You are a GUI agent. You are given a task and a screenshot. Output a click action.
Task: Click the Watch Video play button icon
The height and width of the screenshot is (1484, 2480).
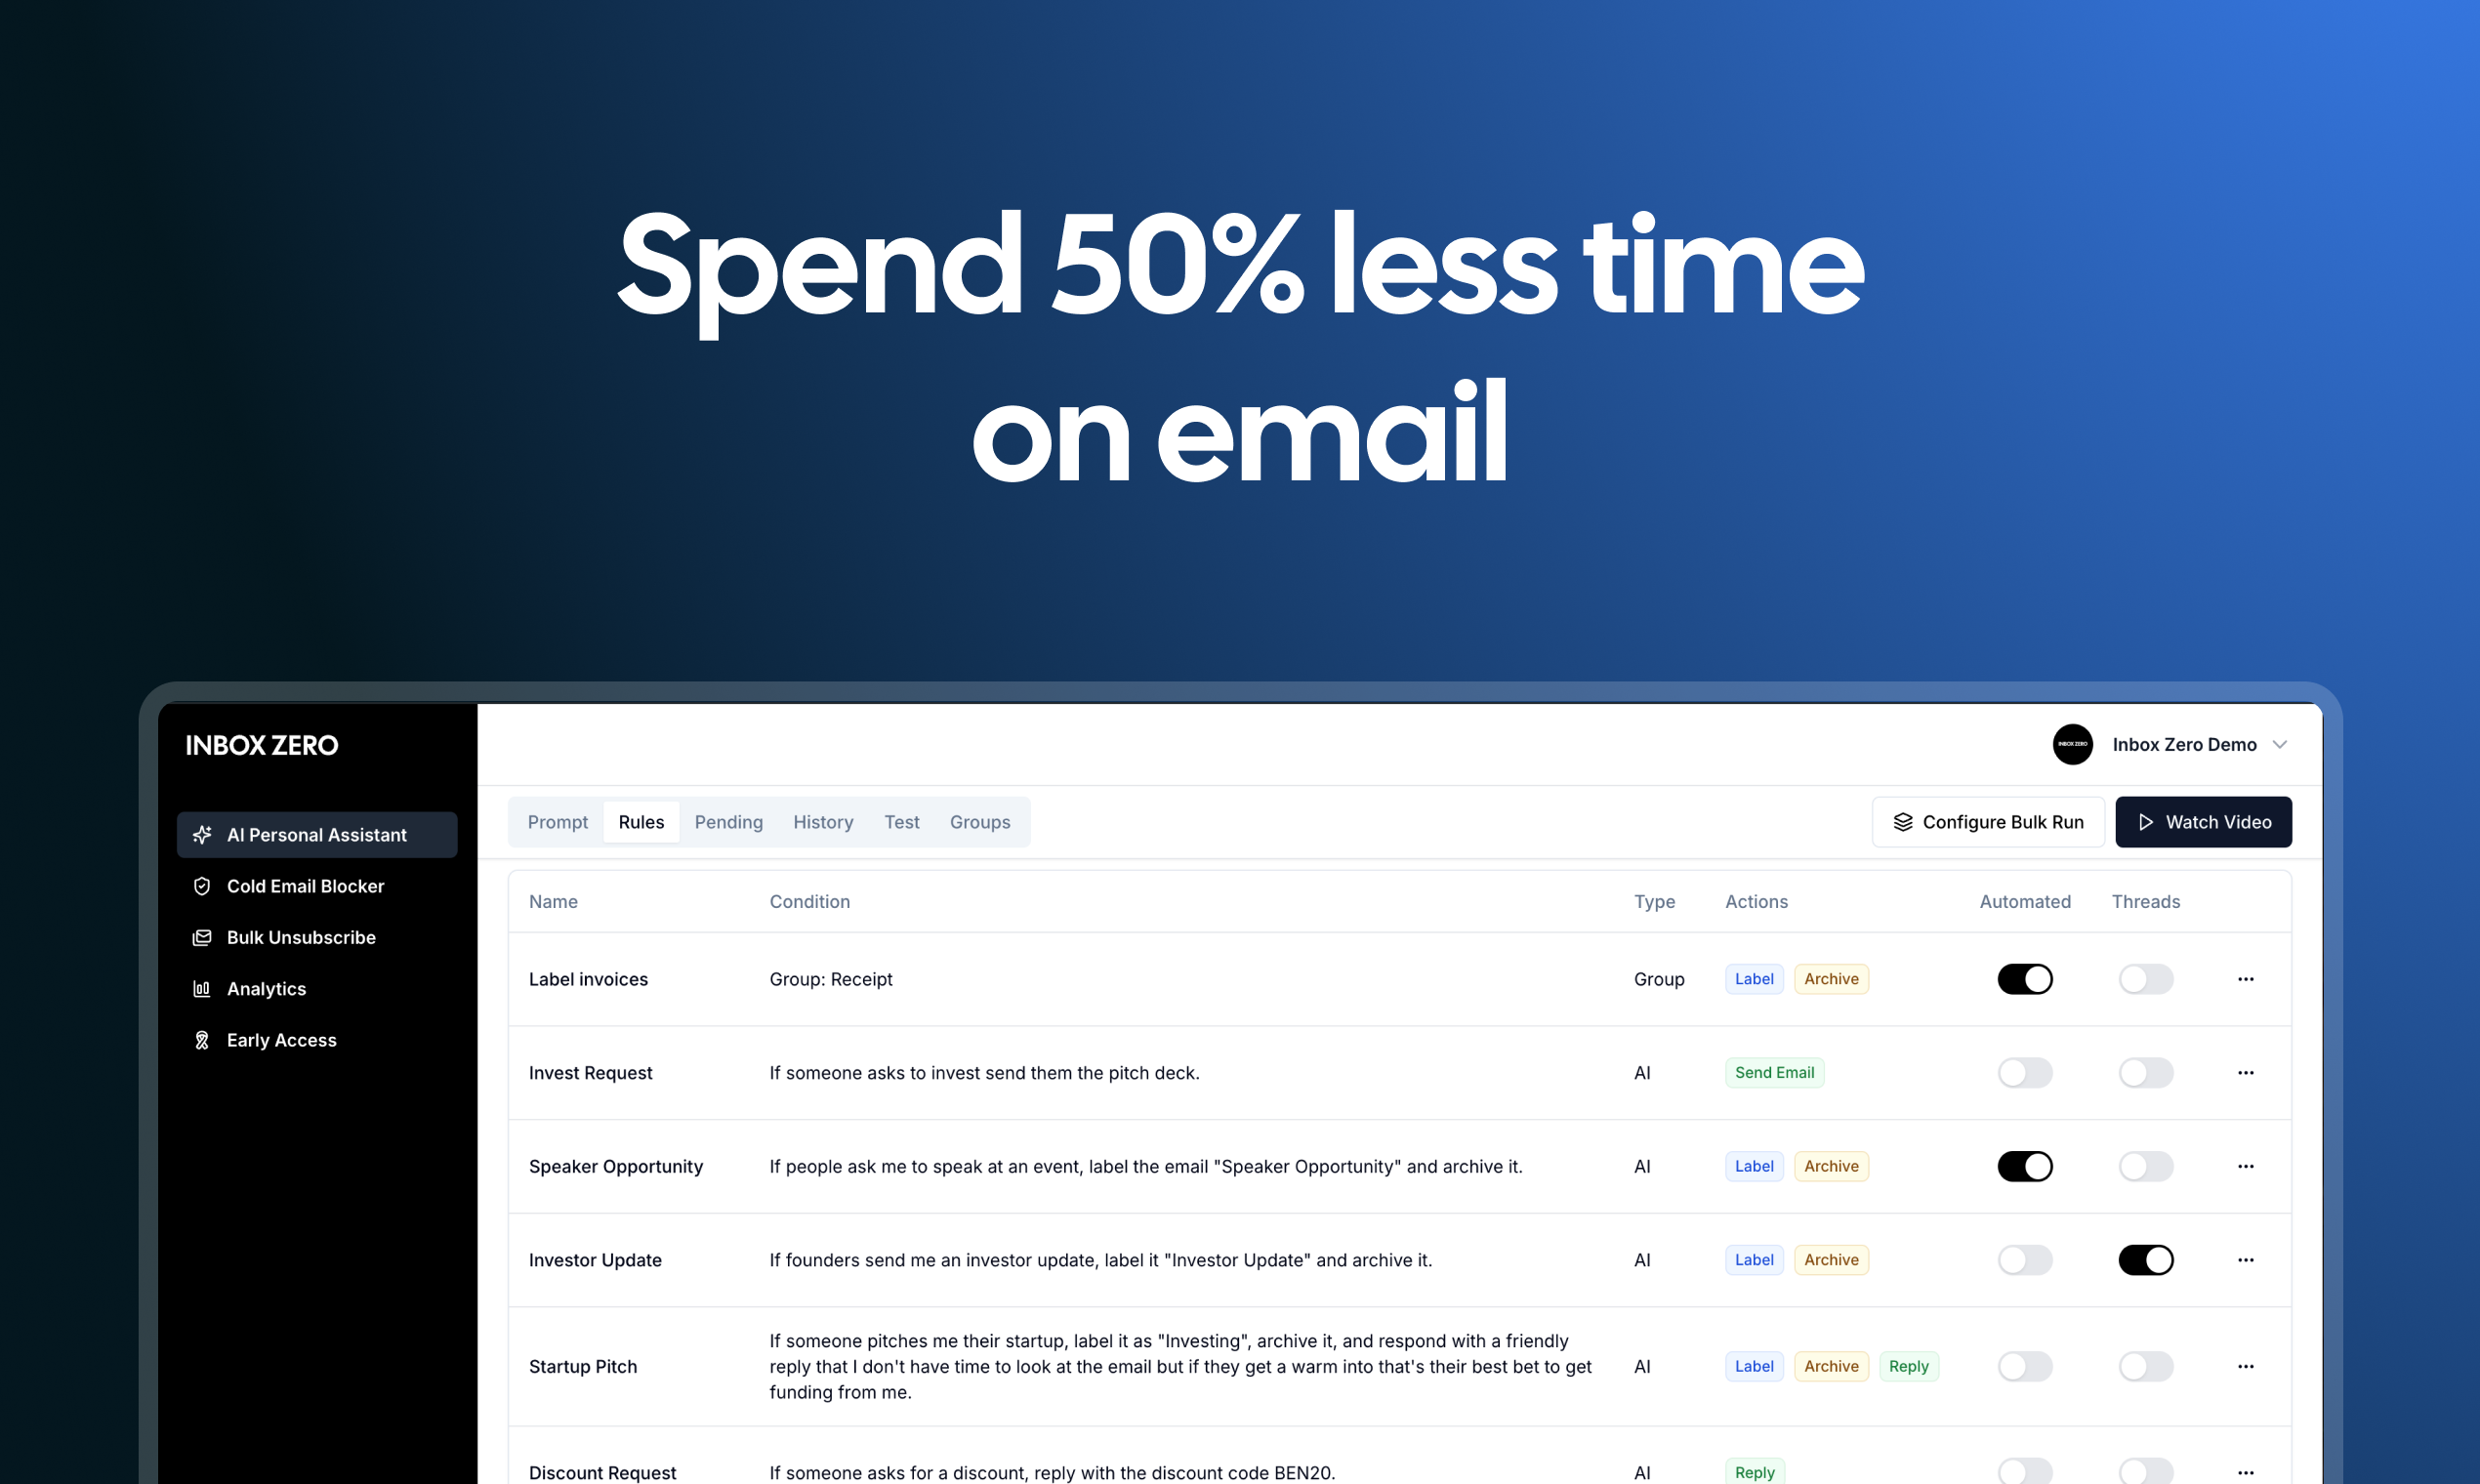point(2146,821)
